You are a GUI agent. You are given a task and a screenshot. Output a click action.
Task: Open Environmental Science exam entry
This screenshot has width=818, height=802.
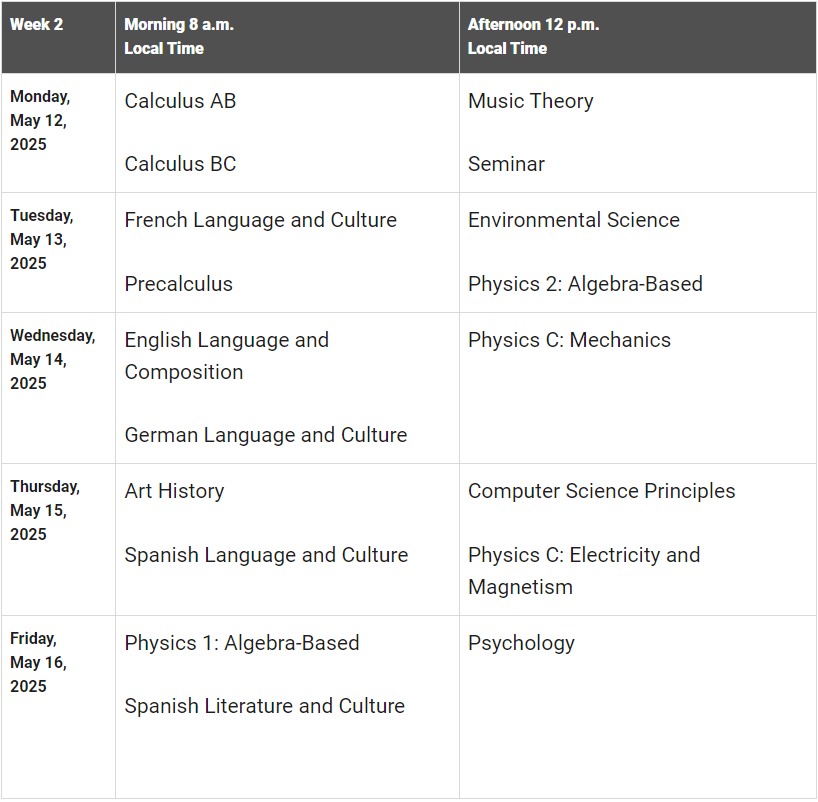tap(573, 220)
